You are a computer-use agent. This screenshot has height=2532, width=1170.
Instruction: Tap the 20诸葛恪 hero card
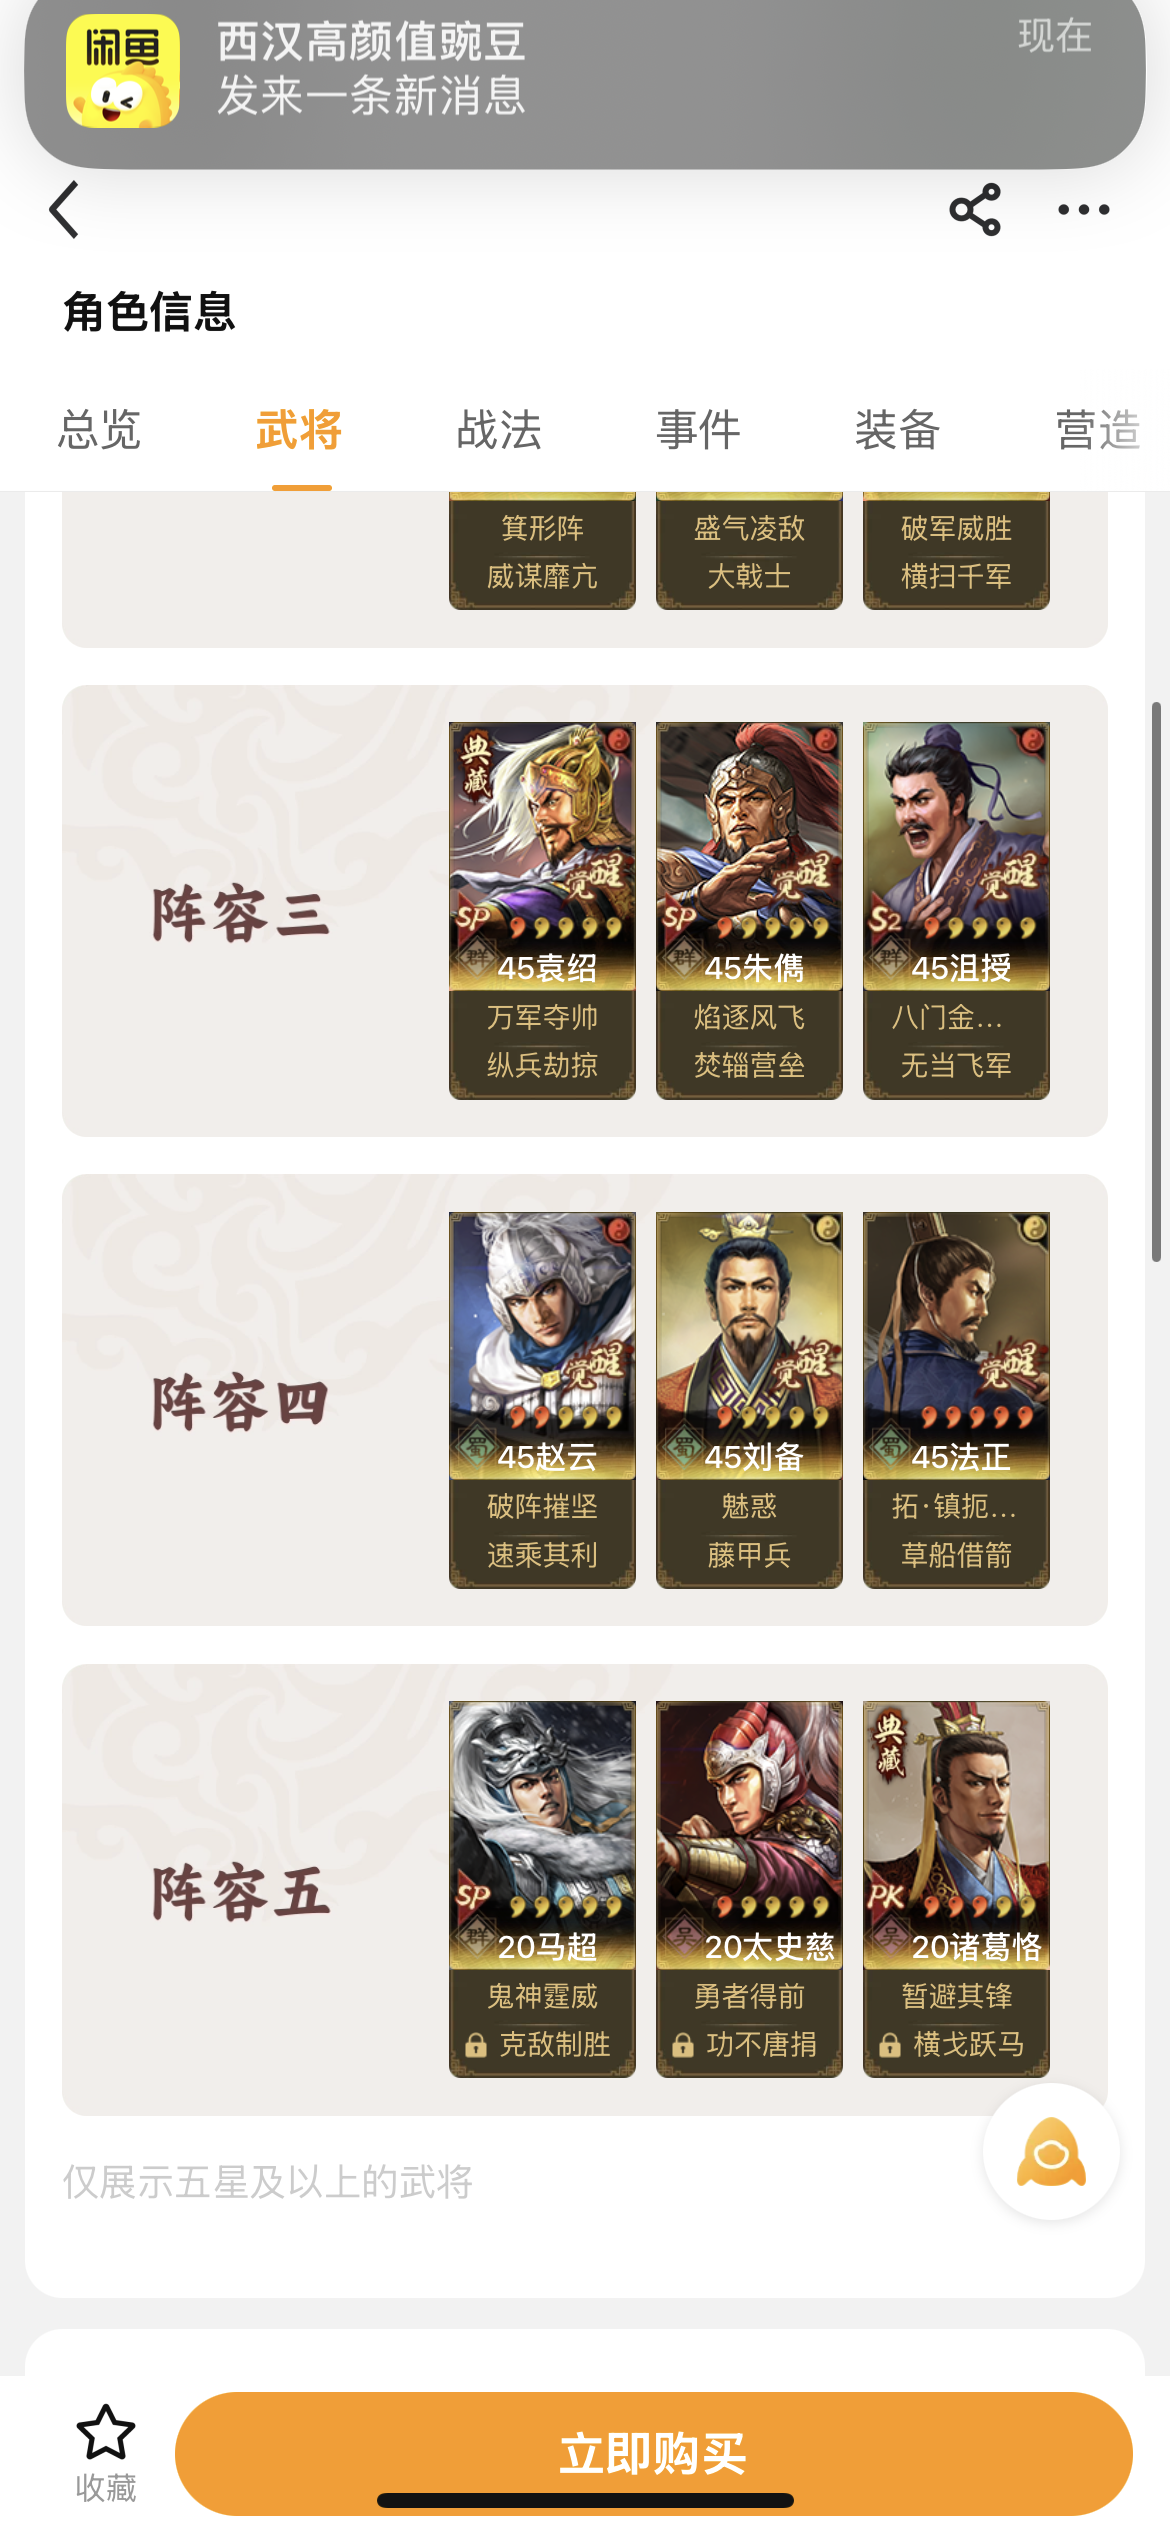(x=956, y=1889)
